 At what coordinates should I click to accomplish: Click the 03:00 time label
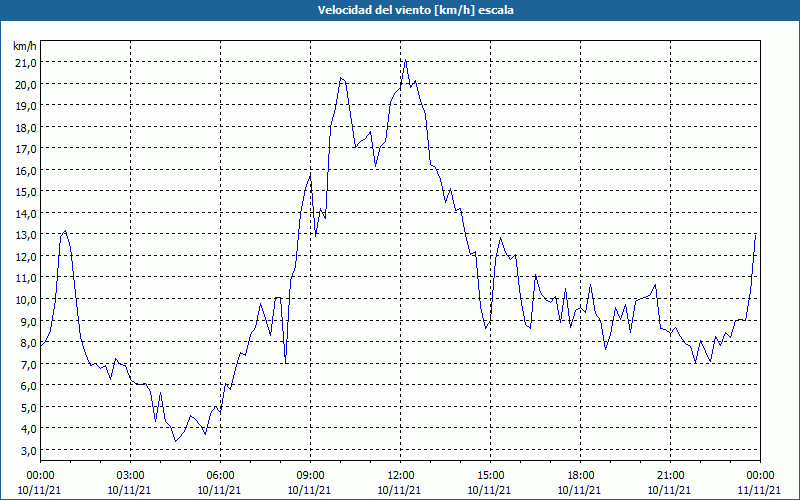point(131,476)
